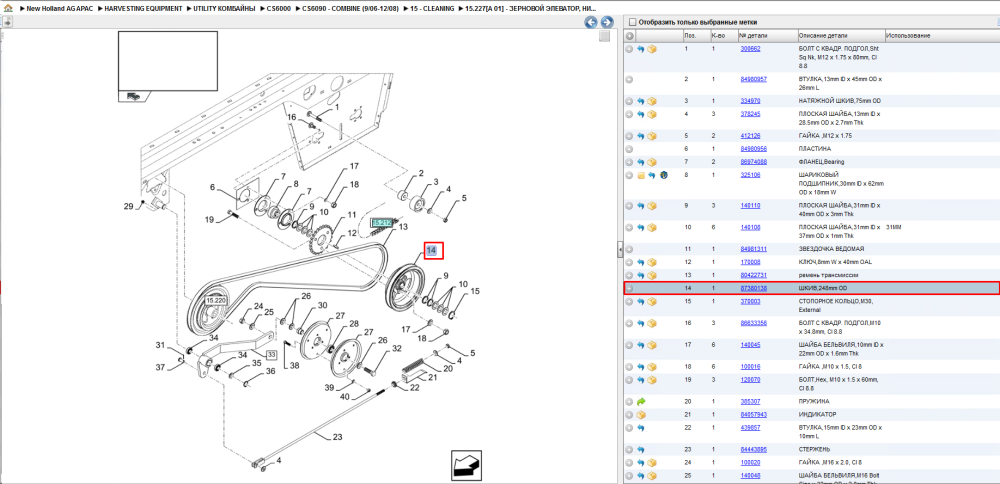The image size is (1000, 484).
Task: Click the box icon for part 86633356
Action: 652,323
